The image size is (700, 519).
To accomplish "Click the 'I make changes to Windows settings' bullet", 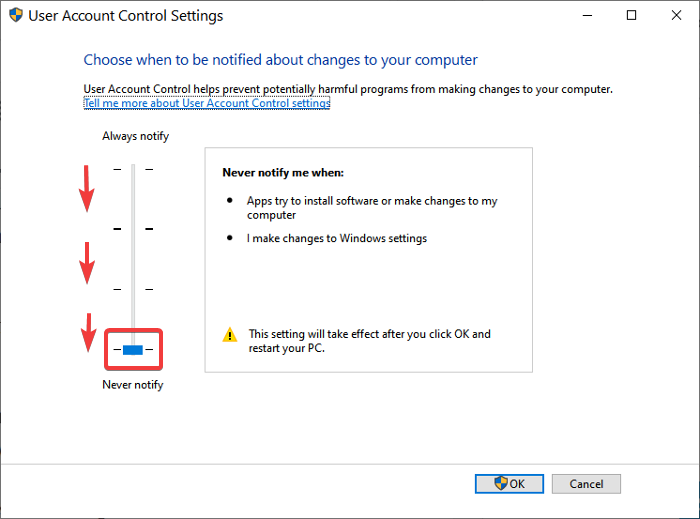I will click(x=337, y=238).
